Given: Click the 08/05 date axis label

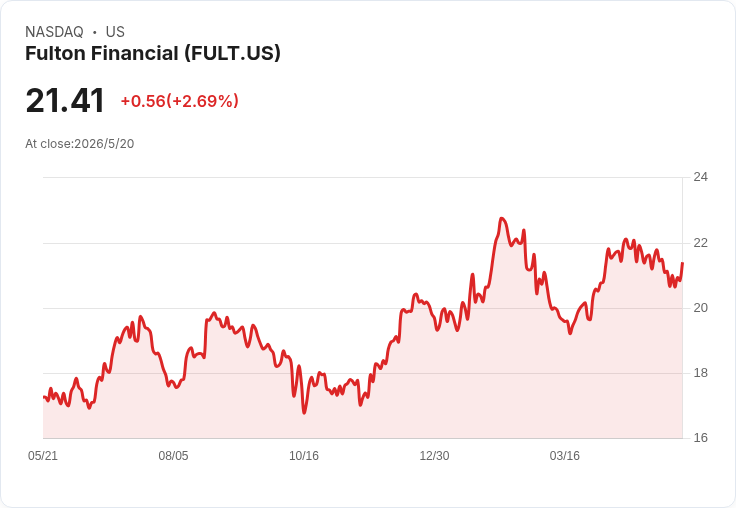Looking at the screenshot, I should [x=173, y=456].
